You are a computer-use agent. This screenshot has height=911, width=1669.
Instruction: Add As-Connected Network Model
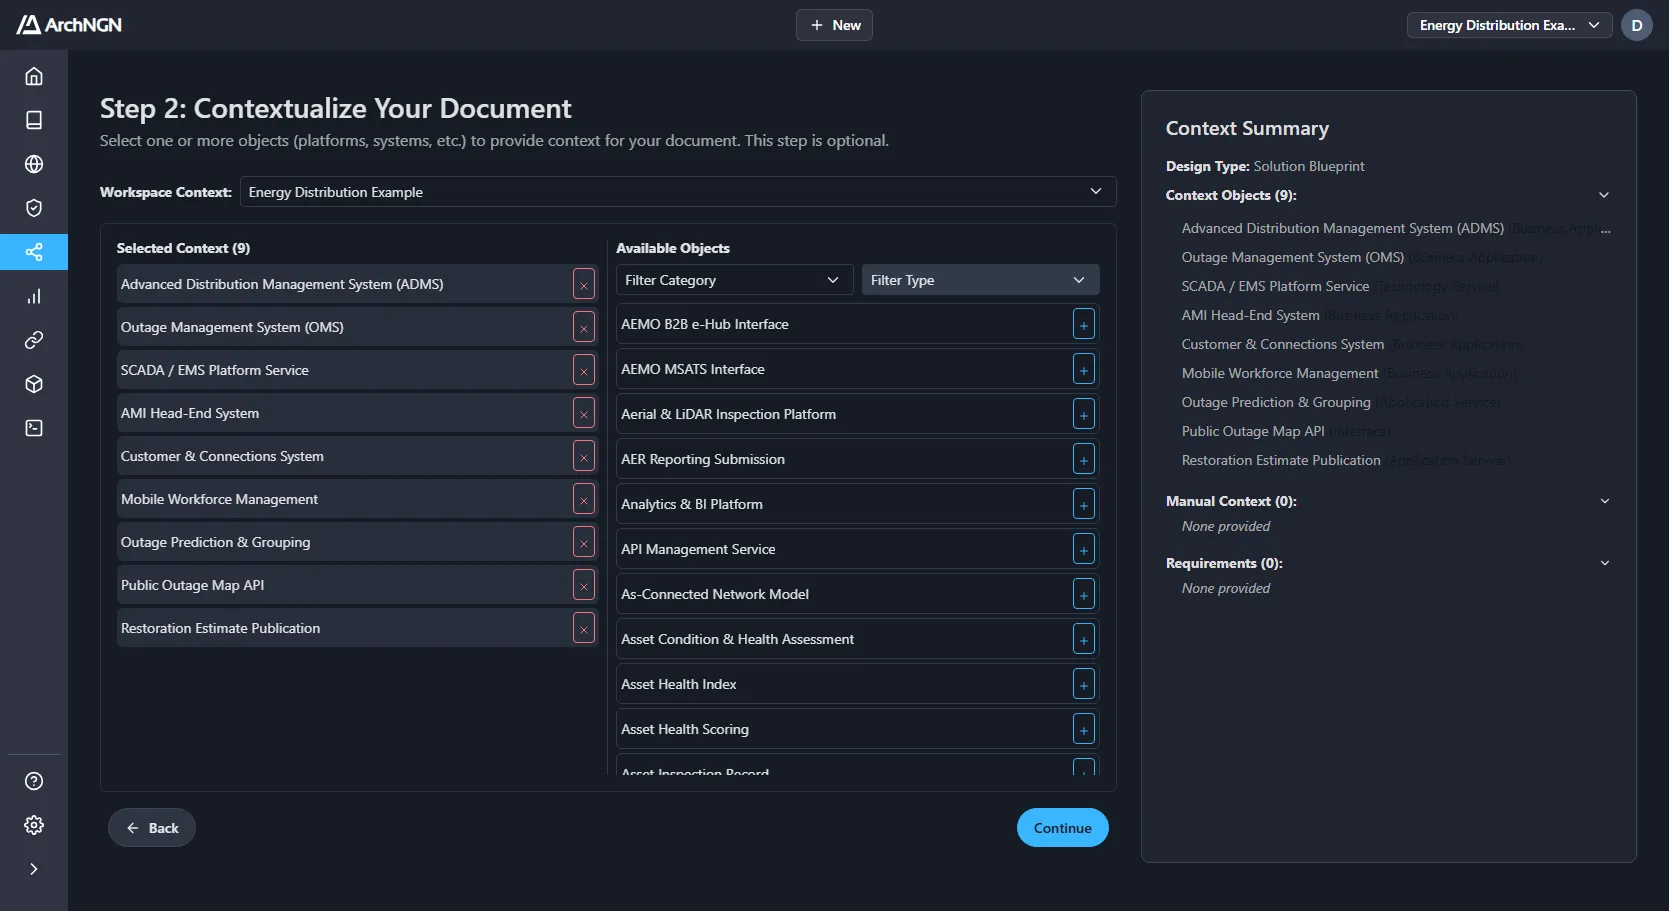pos(1083,594)
